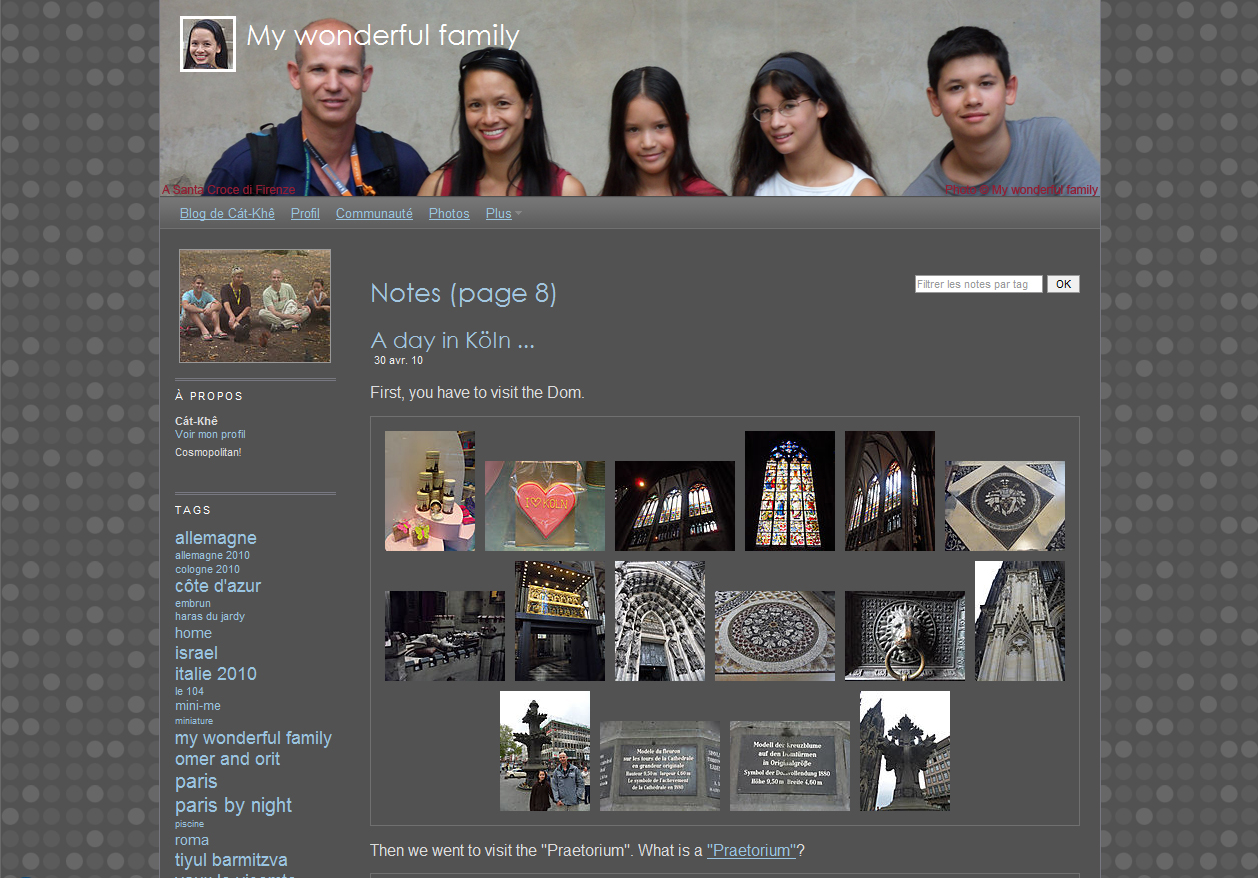Viewport: 1258px width, 878px height.
Task: Open the I love Köln heart photo
Action: click(x=545, y=505)
